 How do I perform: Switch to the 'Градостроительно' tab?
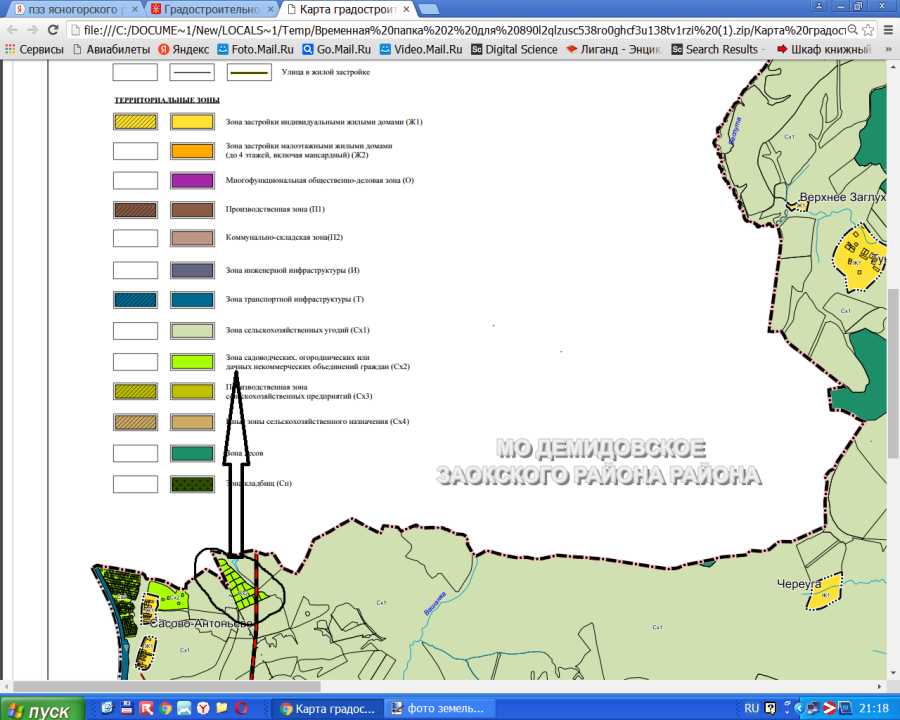point(212,9)
